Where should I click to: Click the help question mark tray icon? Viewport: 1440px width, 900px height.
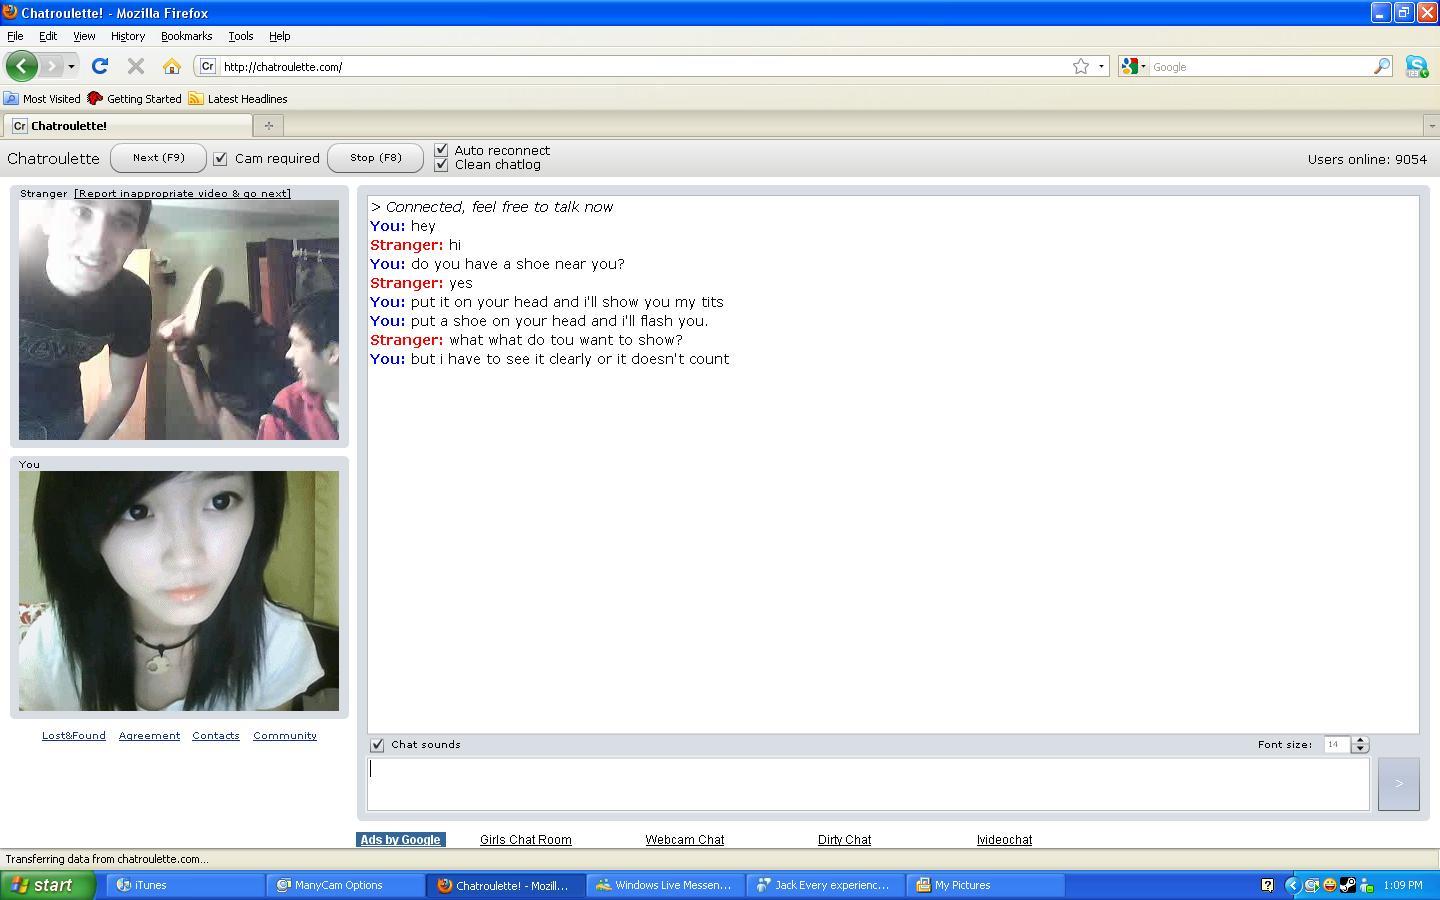pyautogui.click(x=1267, y=885)
